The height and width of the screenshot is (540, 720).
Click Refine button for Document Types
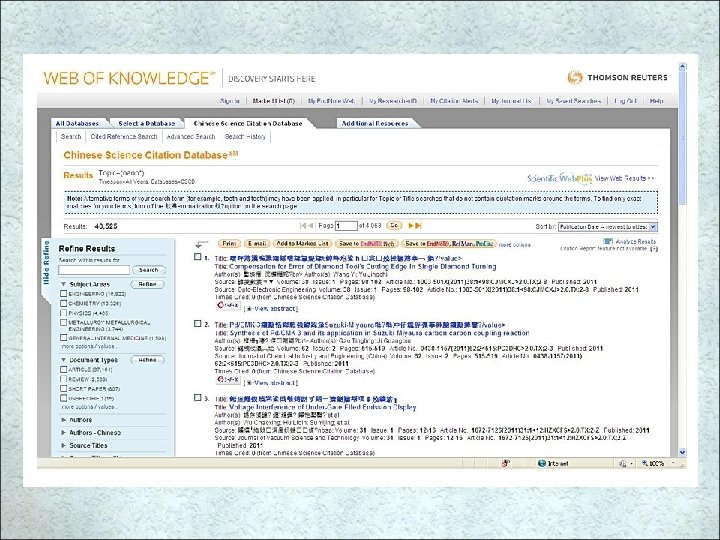(147, 360)
